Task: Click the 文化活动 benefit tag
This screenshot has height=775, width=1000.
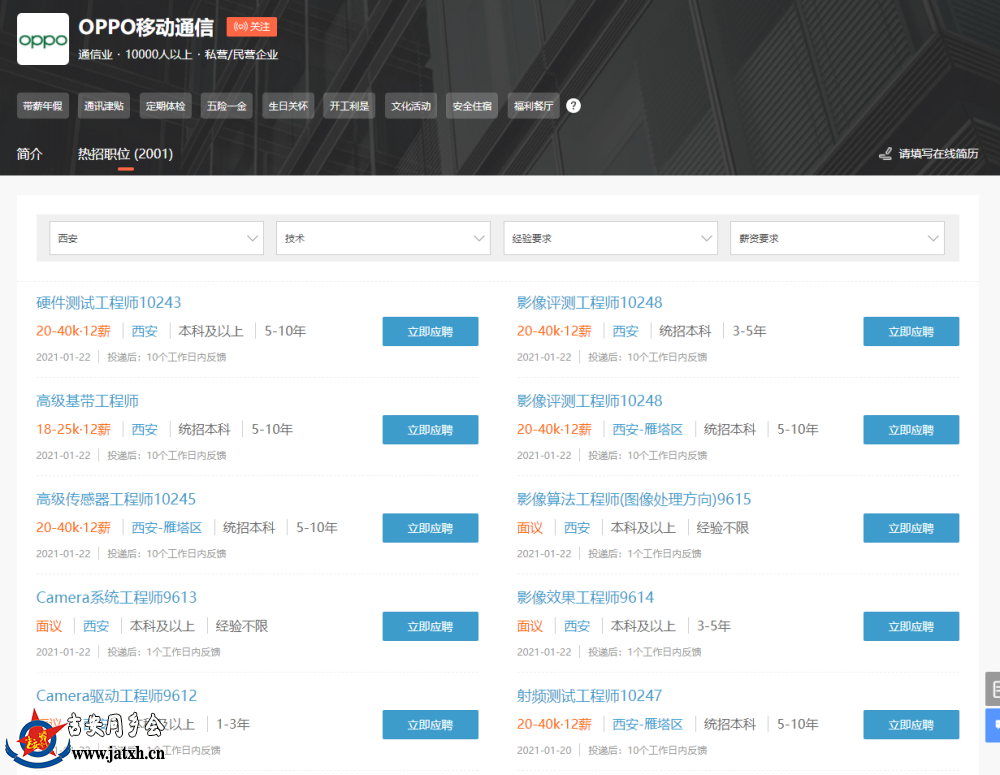Action: 411,106
